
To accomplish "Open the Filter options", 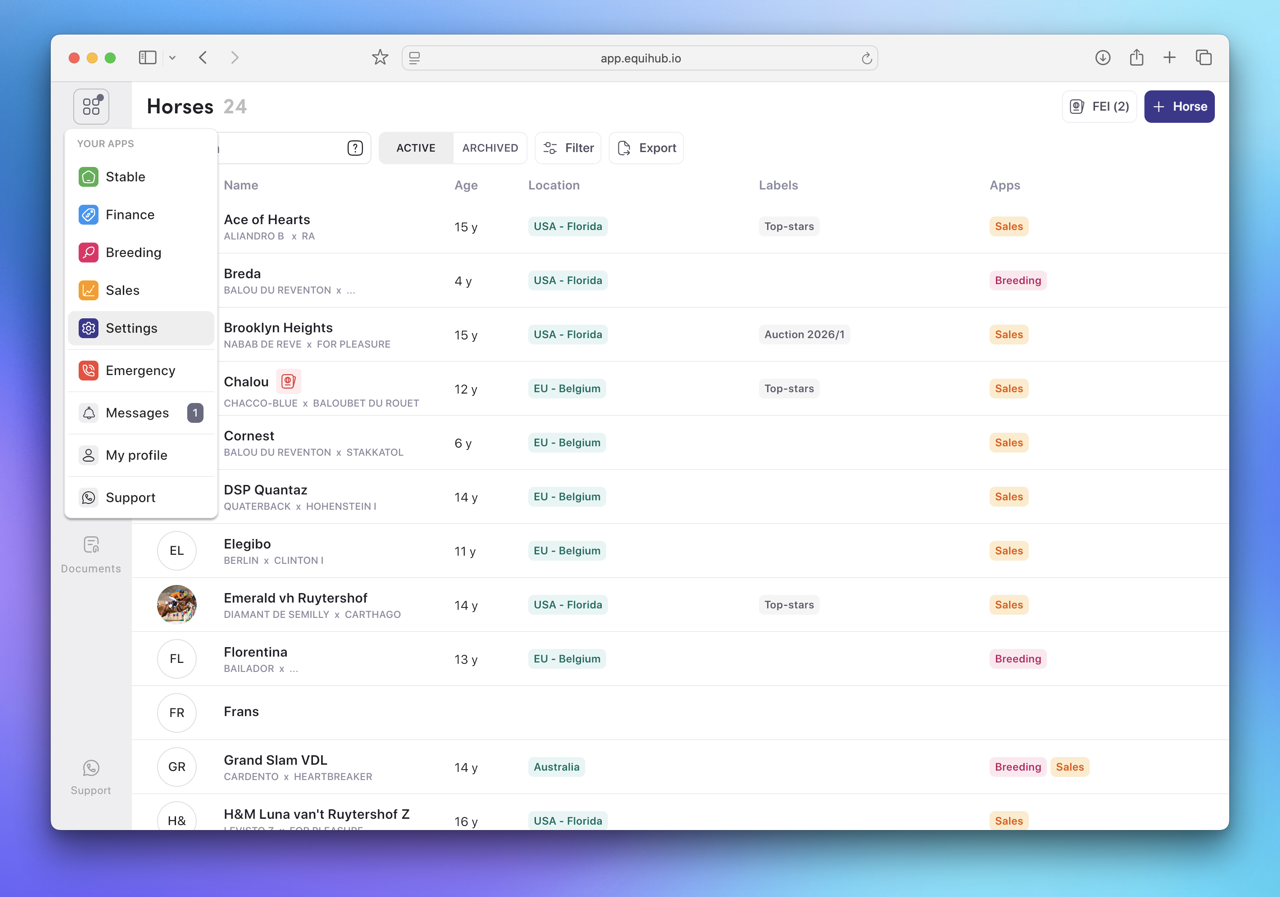I will [x=568, y=148].
